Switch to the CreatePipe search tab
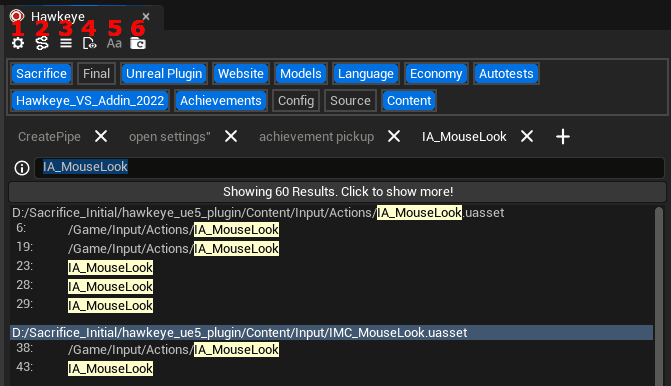 49,137
